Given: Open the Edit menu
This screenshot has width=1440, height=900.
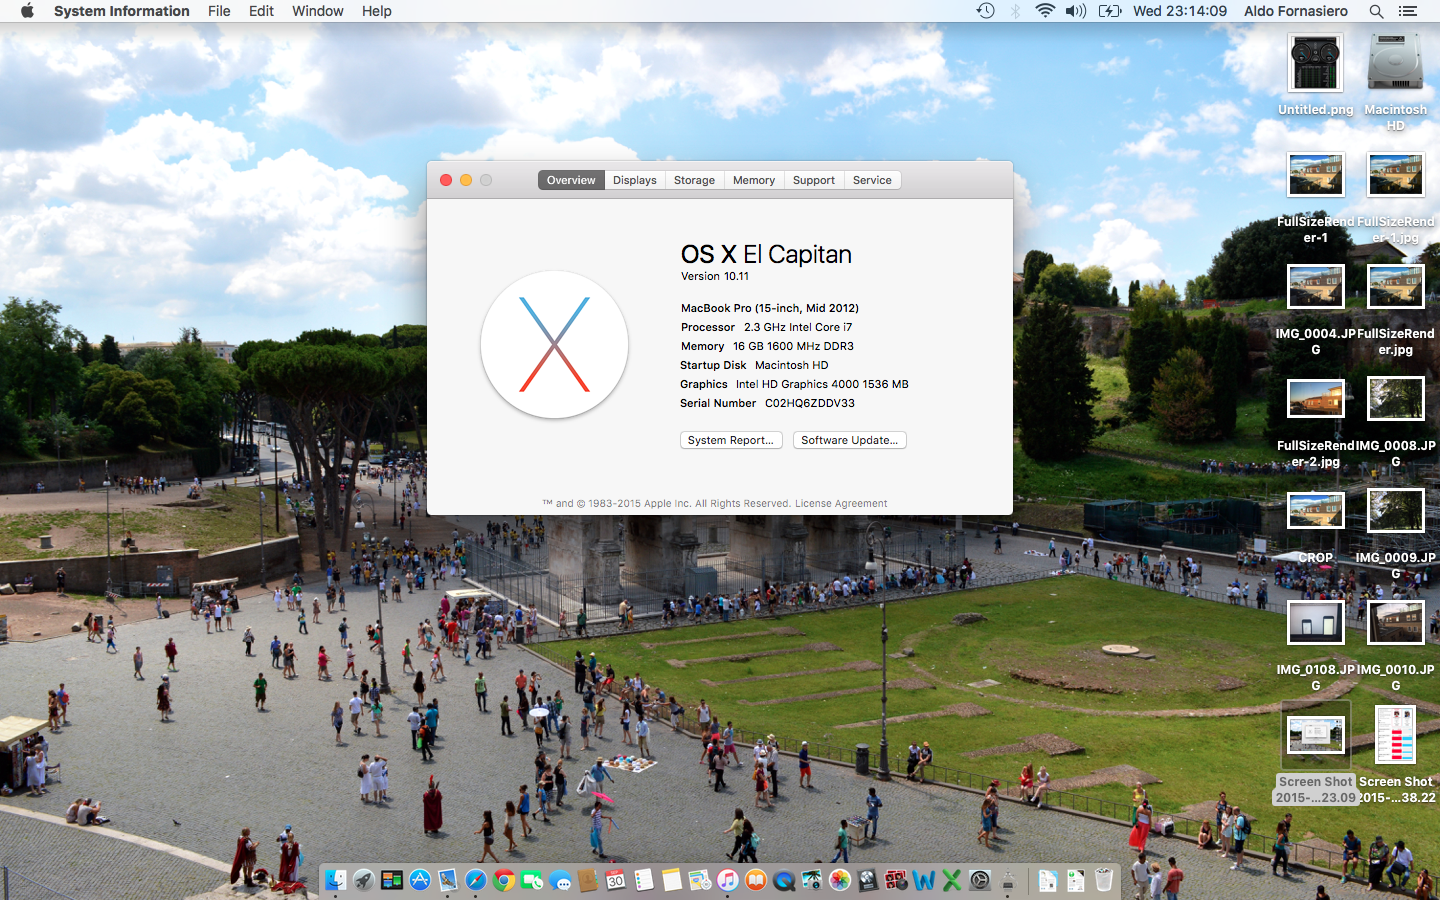Looking at the screenshot, I should pos(261,11).
